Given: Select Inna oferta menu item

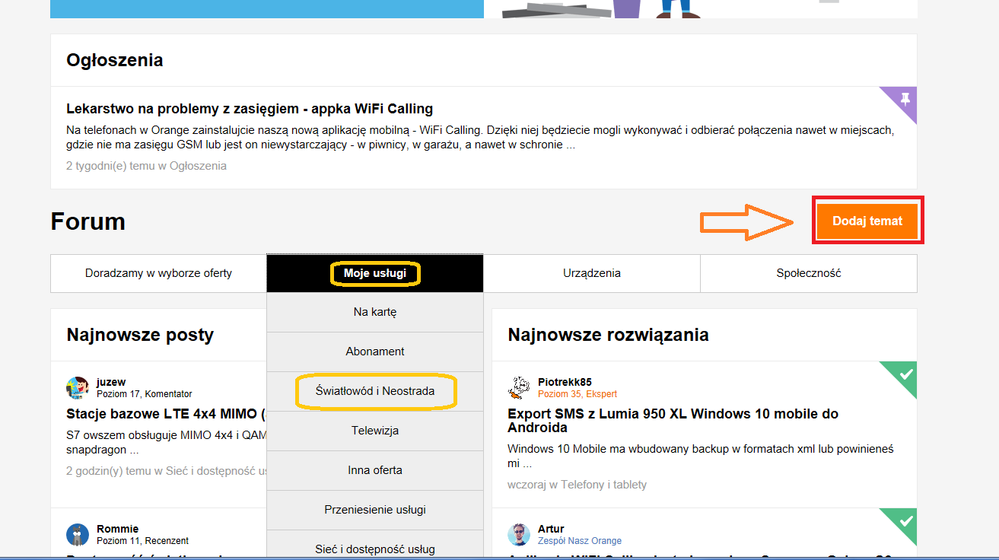Looking at the screenshot, I should pyautogui.click(x=375, y=470).
